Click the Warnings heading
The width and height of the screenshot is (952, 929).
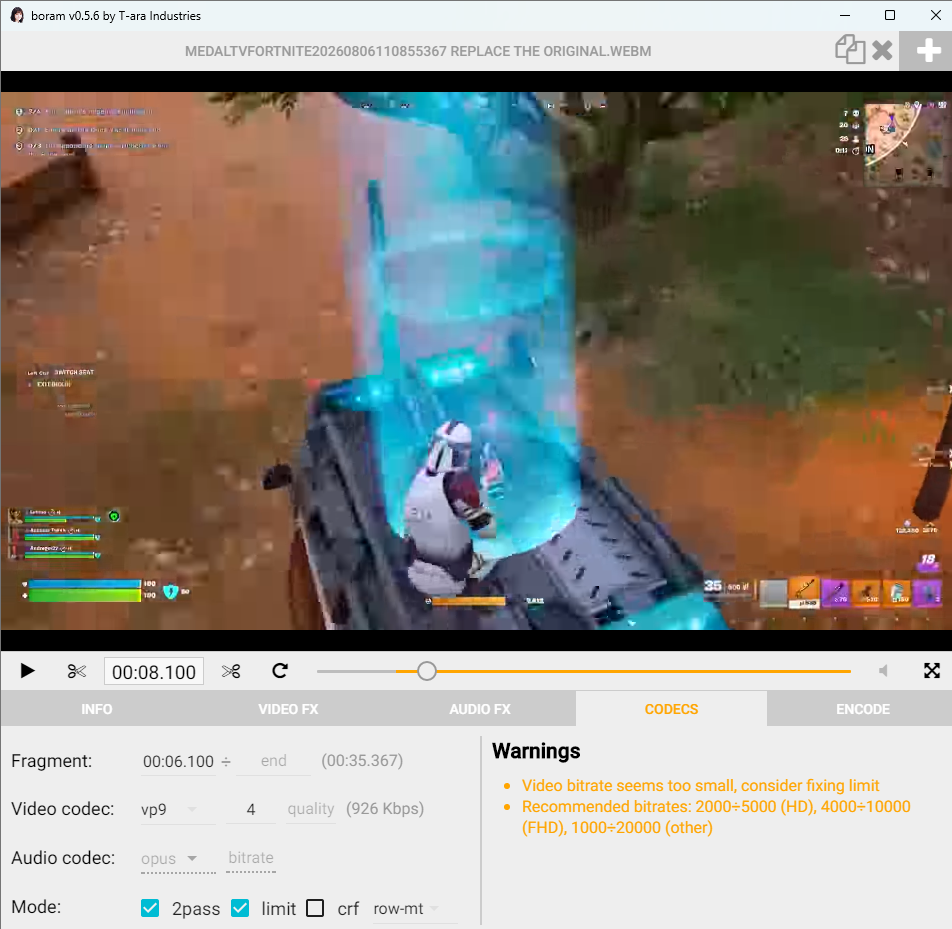pos(536,751)
